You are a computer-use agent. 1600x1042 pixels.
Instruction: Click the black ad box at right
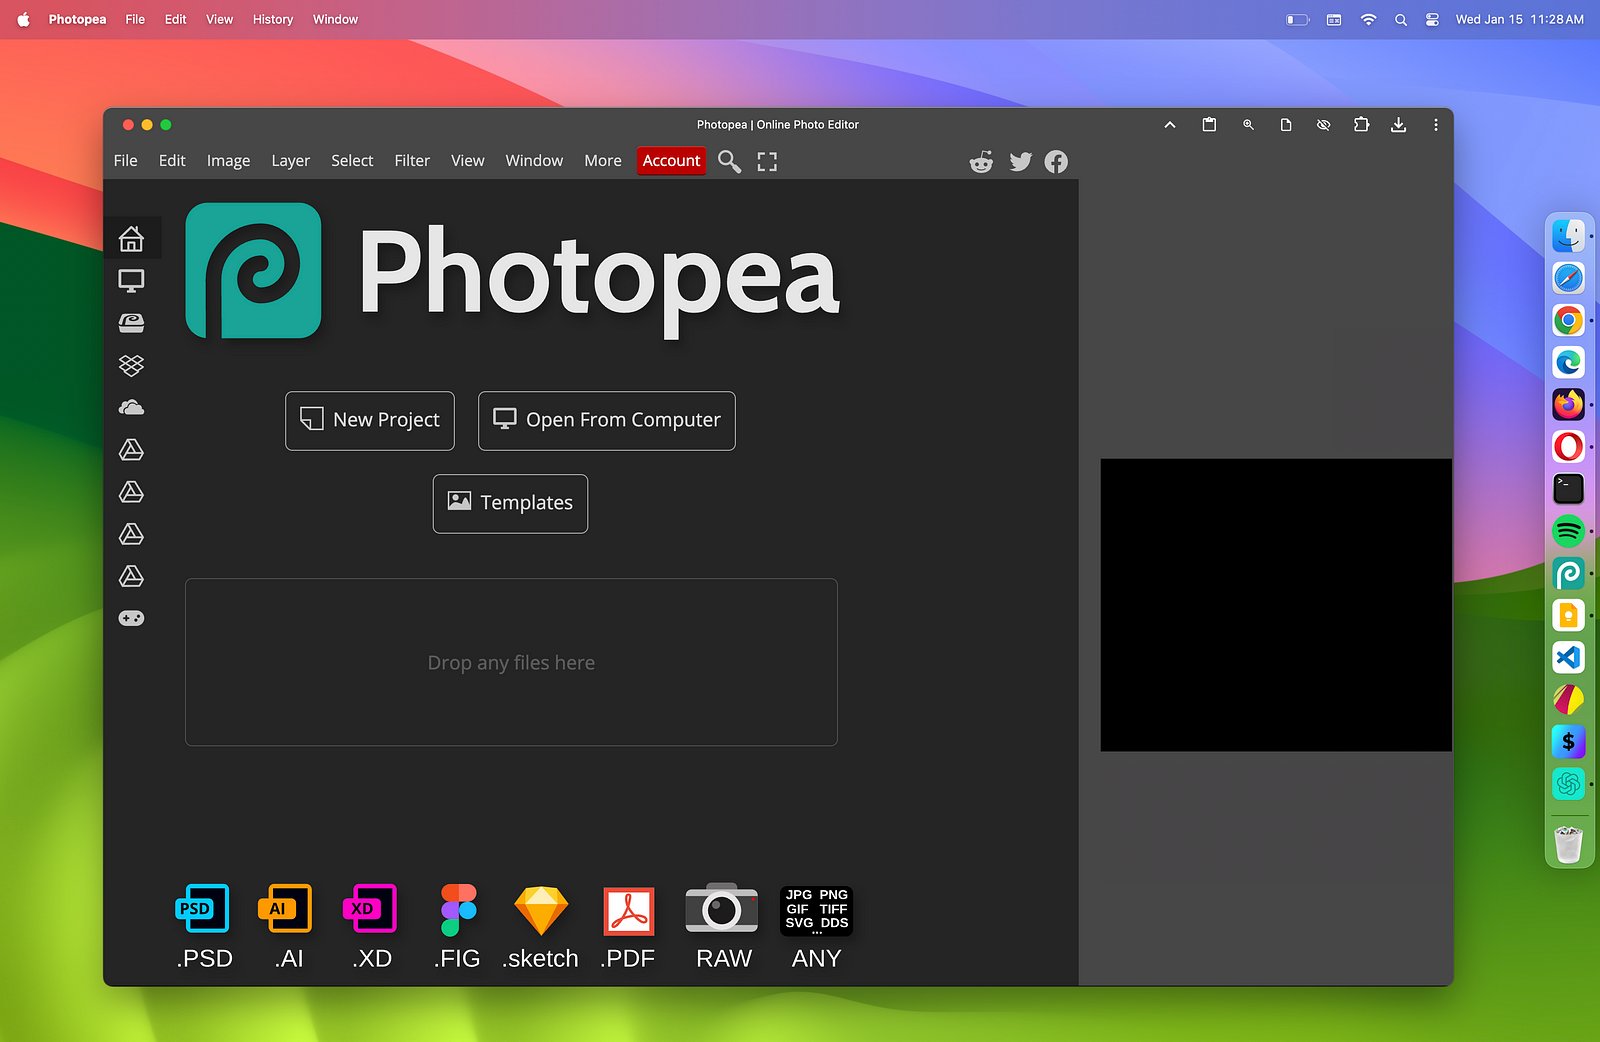(x=1276, y=605)
